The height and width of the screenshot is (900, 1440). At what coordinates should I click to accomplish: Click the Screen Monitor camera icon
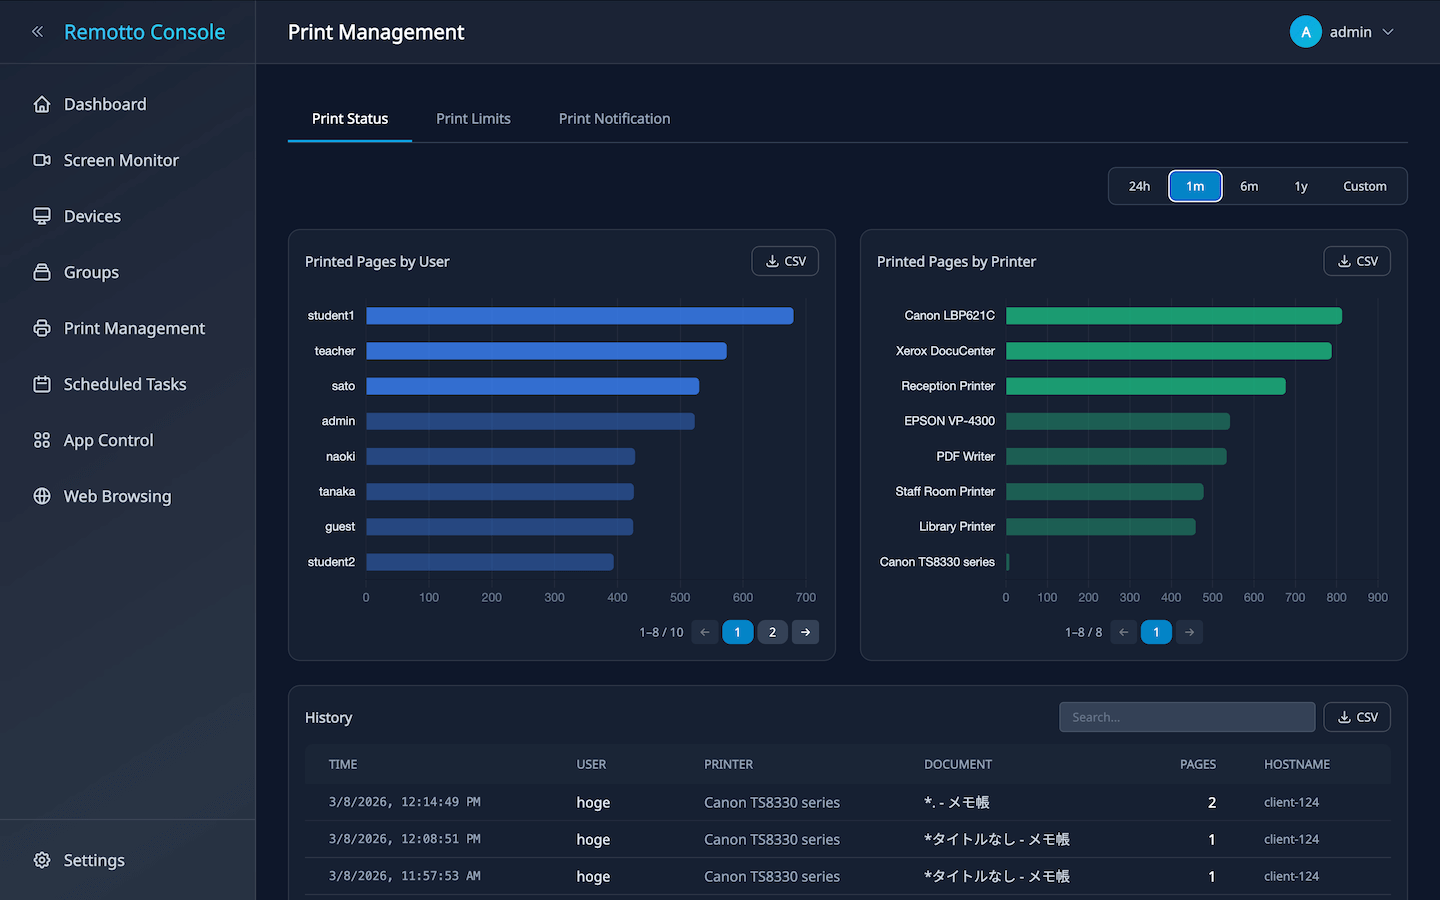[42, 160]
